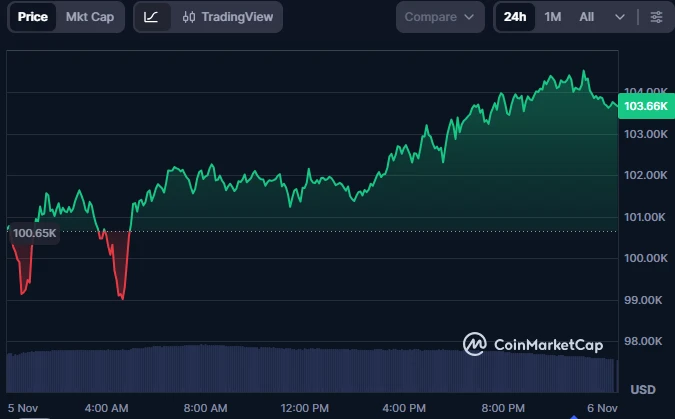The height and width of the screenshot is (419, 675).
Task: Open chart settings sliders icon
Action: pos(656,17)
